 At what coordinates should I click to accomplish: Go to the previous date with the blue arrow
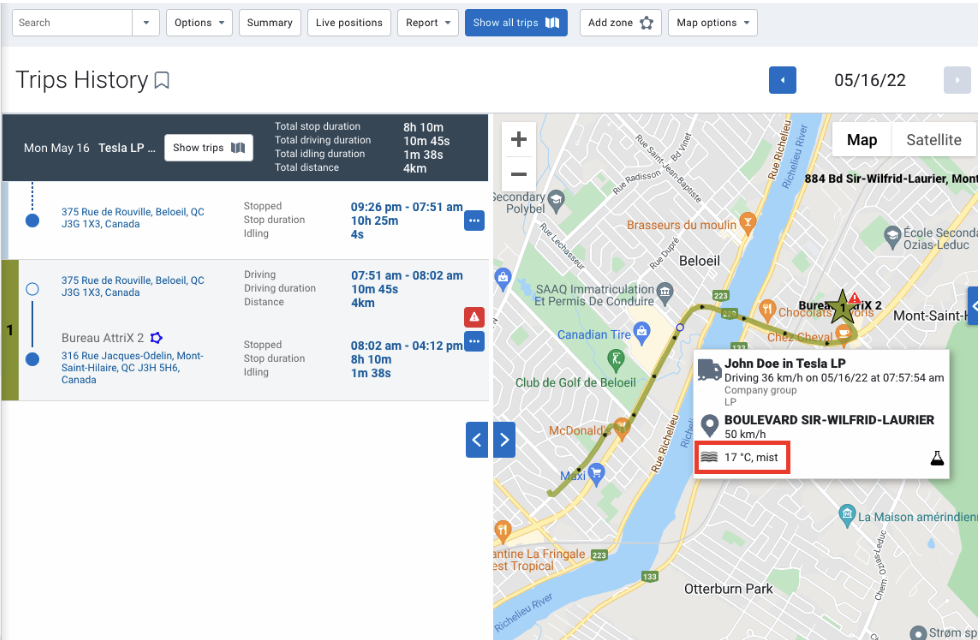coord(782,80)
